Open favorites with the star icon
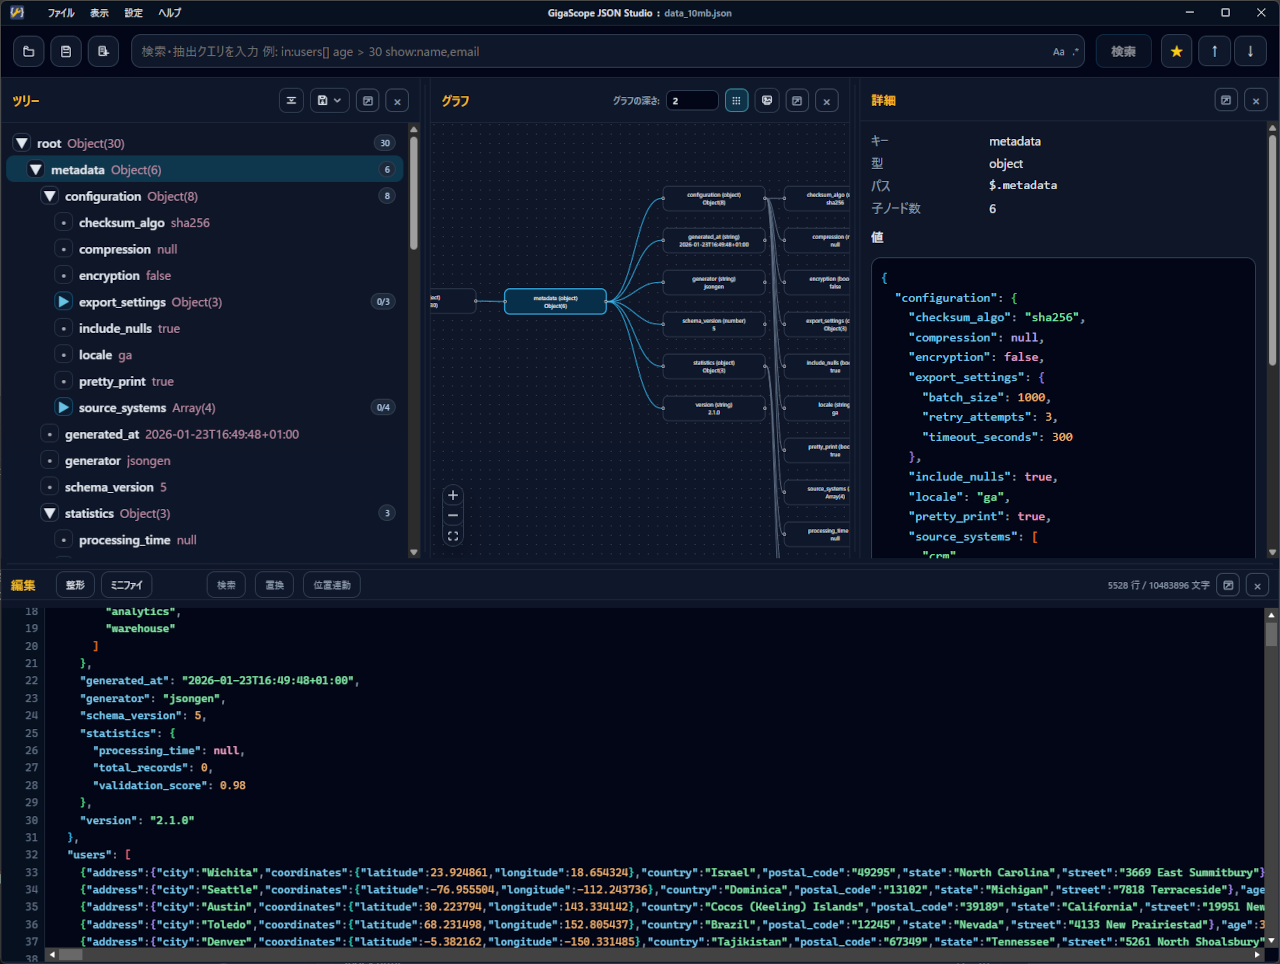Image resolution: width=1280 pixels, height=964 pixels. coord(1177,51)
